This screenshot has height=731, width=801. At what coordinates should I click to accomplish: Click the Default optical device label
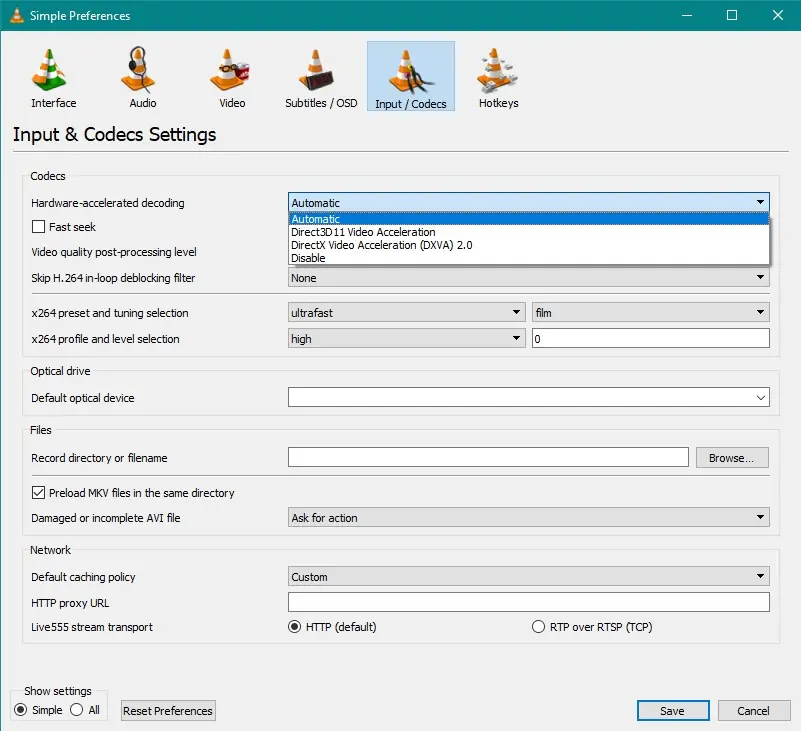click(83, 398)
